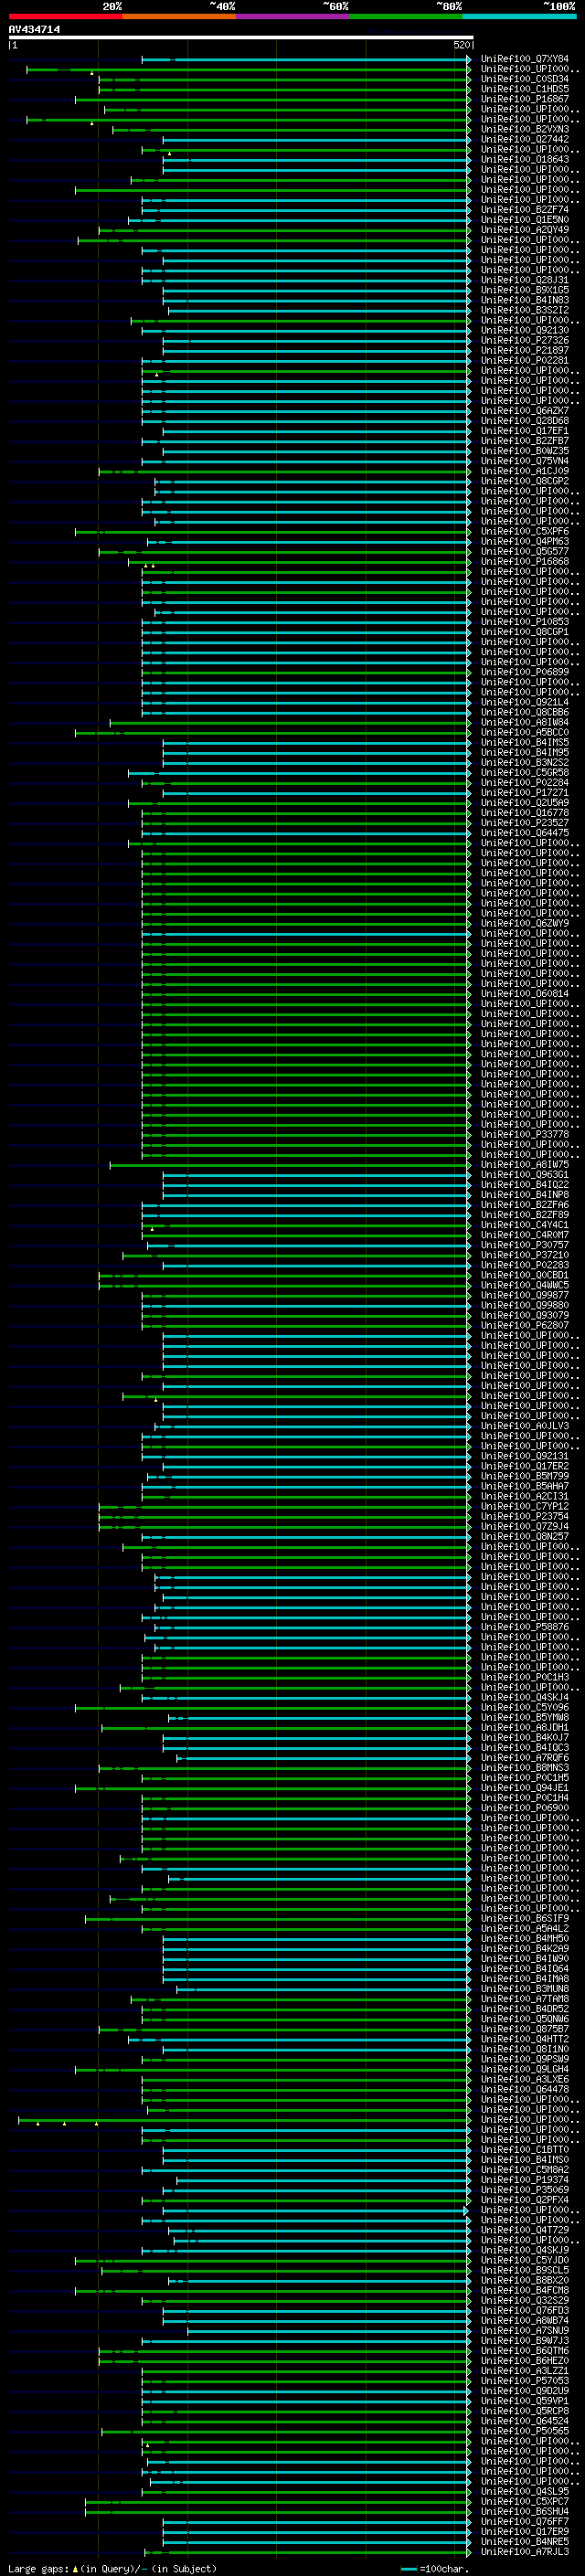Click hit label UniRef100_A2QY49

[x=525, y=230]
